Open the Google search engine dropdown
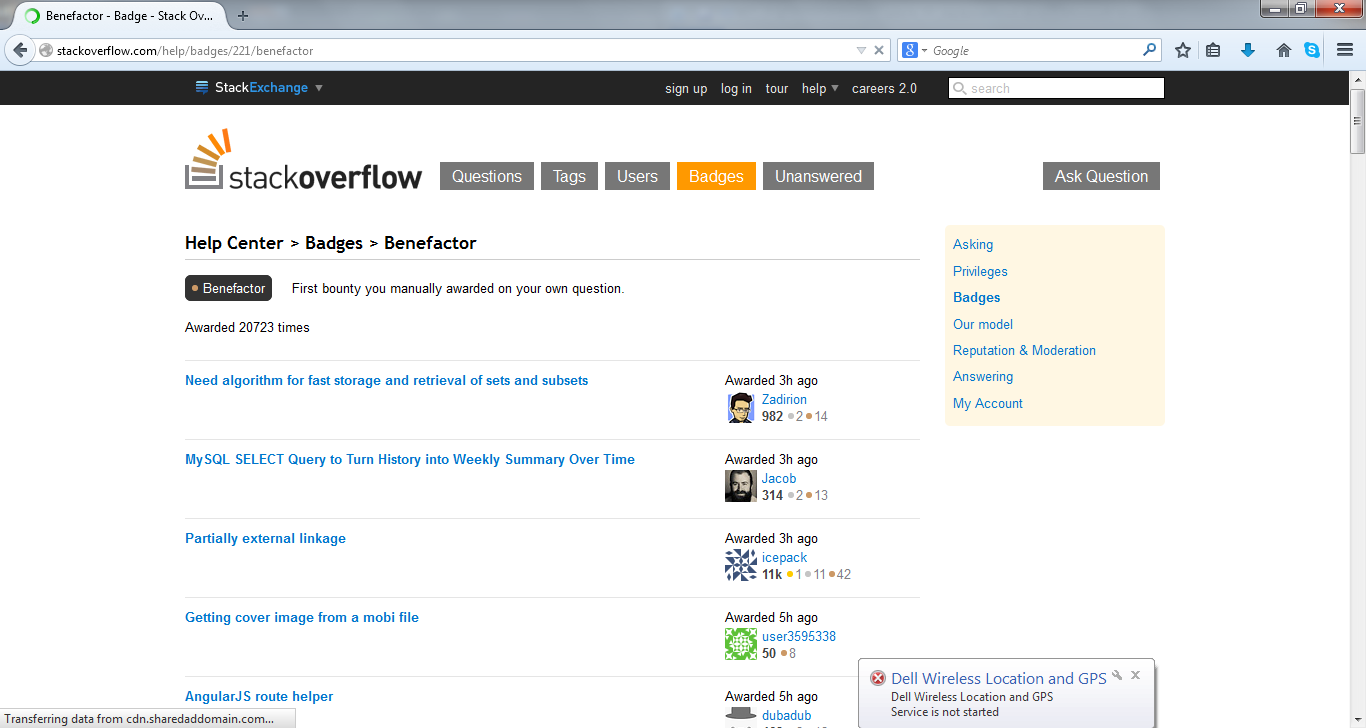The height and width of the screenshot is (728, 1366). (916, 49)
